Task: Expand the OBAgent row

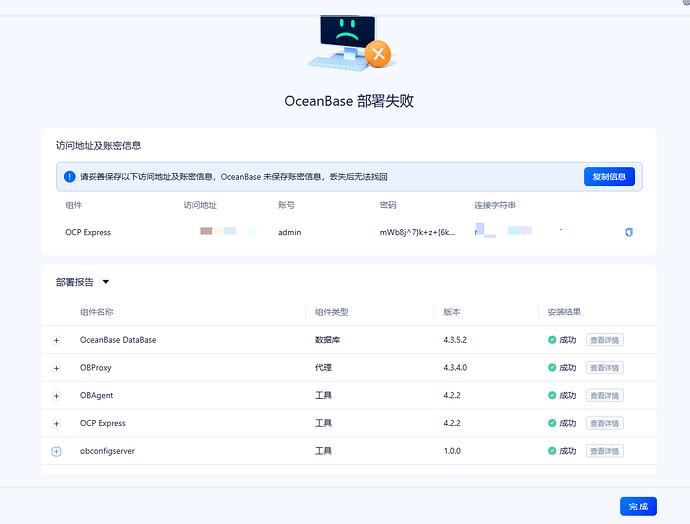Action: click(x=56, y=396)
